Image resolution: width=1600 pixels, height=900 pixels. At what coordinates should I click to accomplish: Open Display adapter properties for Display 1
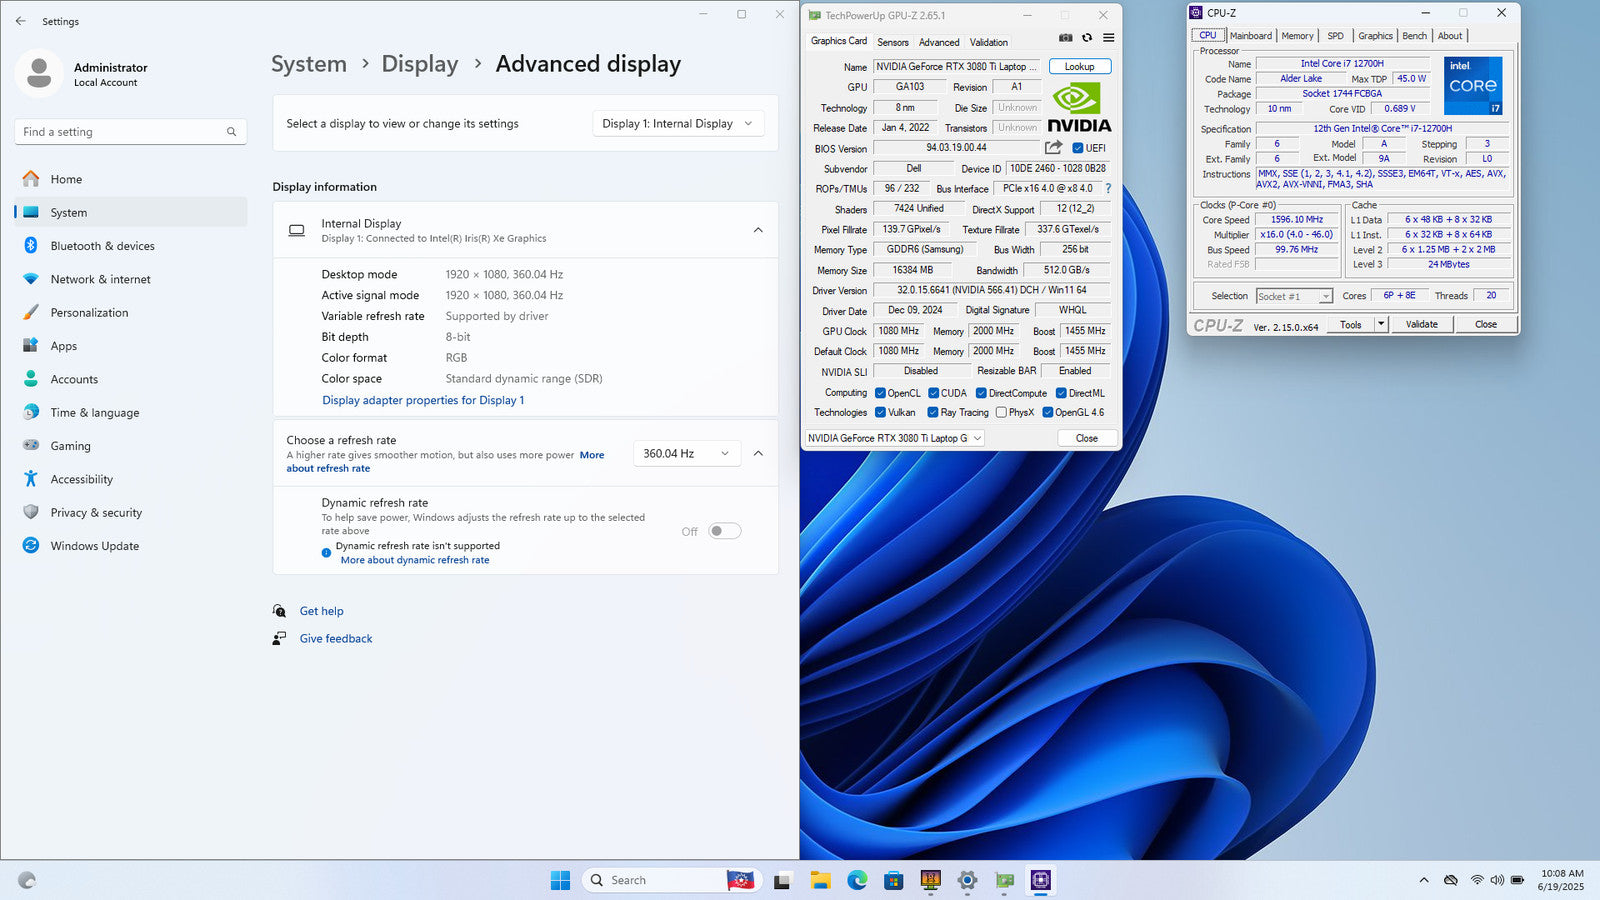[423, 400]
